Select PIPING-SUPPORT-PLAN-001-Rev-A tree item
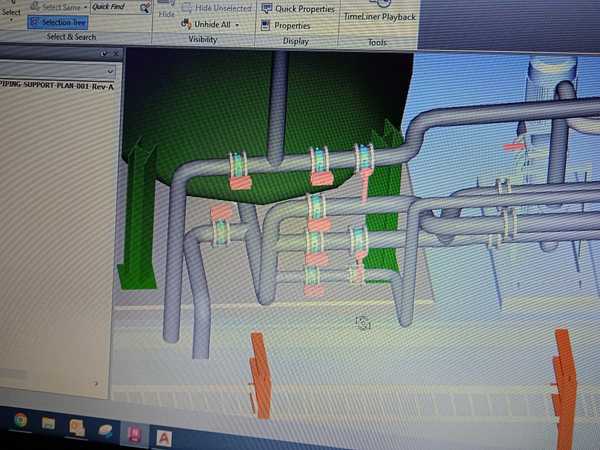Viewport: 600px width, 450px height. point(57,85)
